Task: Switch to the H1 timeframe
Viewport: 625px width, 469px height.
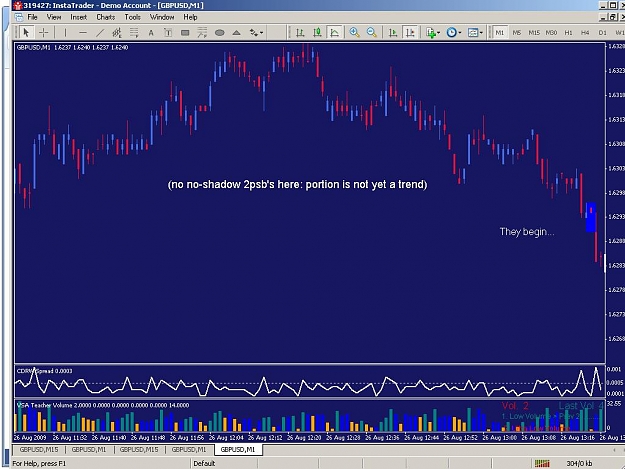Action: pos(568,33)
